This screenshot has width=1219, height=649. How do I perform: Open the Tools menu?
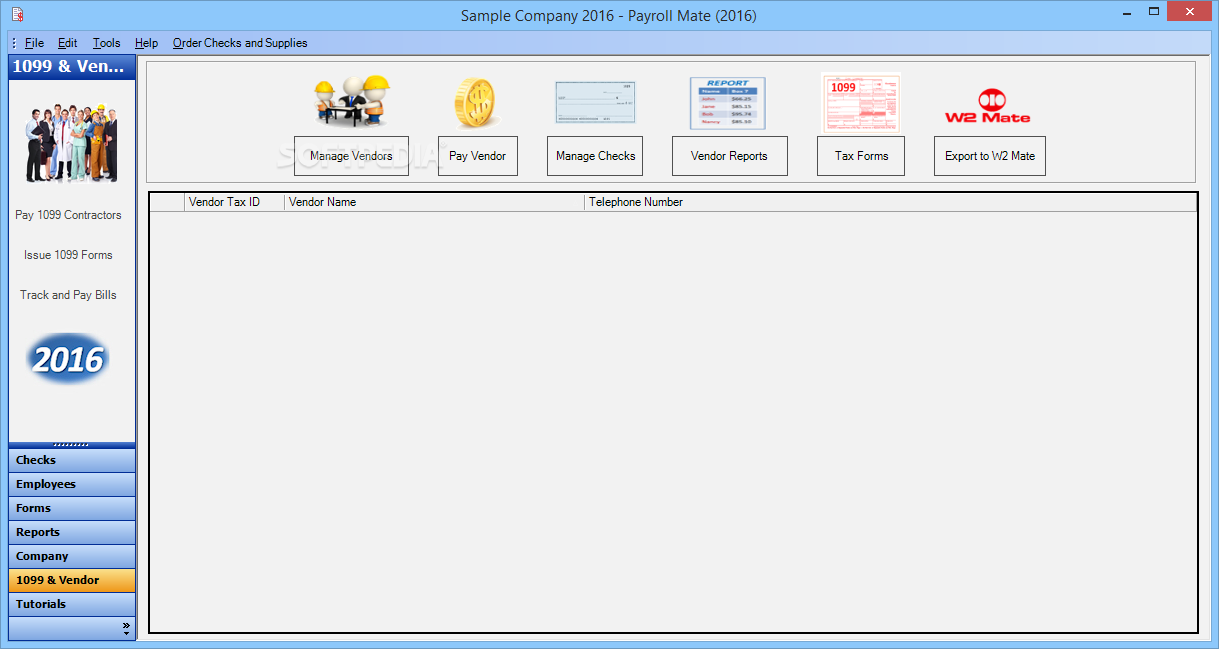pos(107,43)
